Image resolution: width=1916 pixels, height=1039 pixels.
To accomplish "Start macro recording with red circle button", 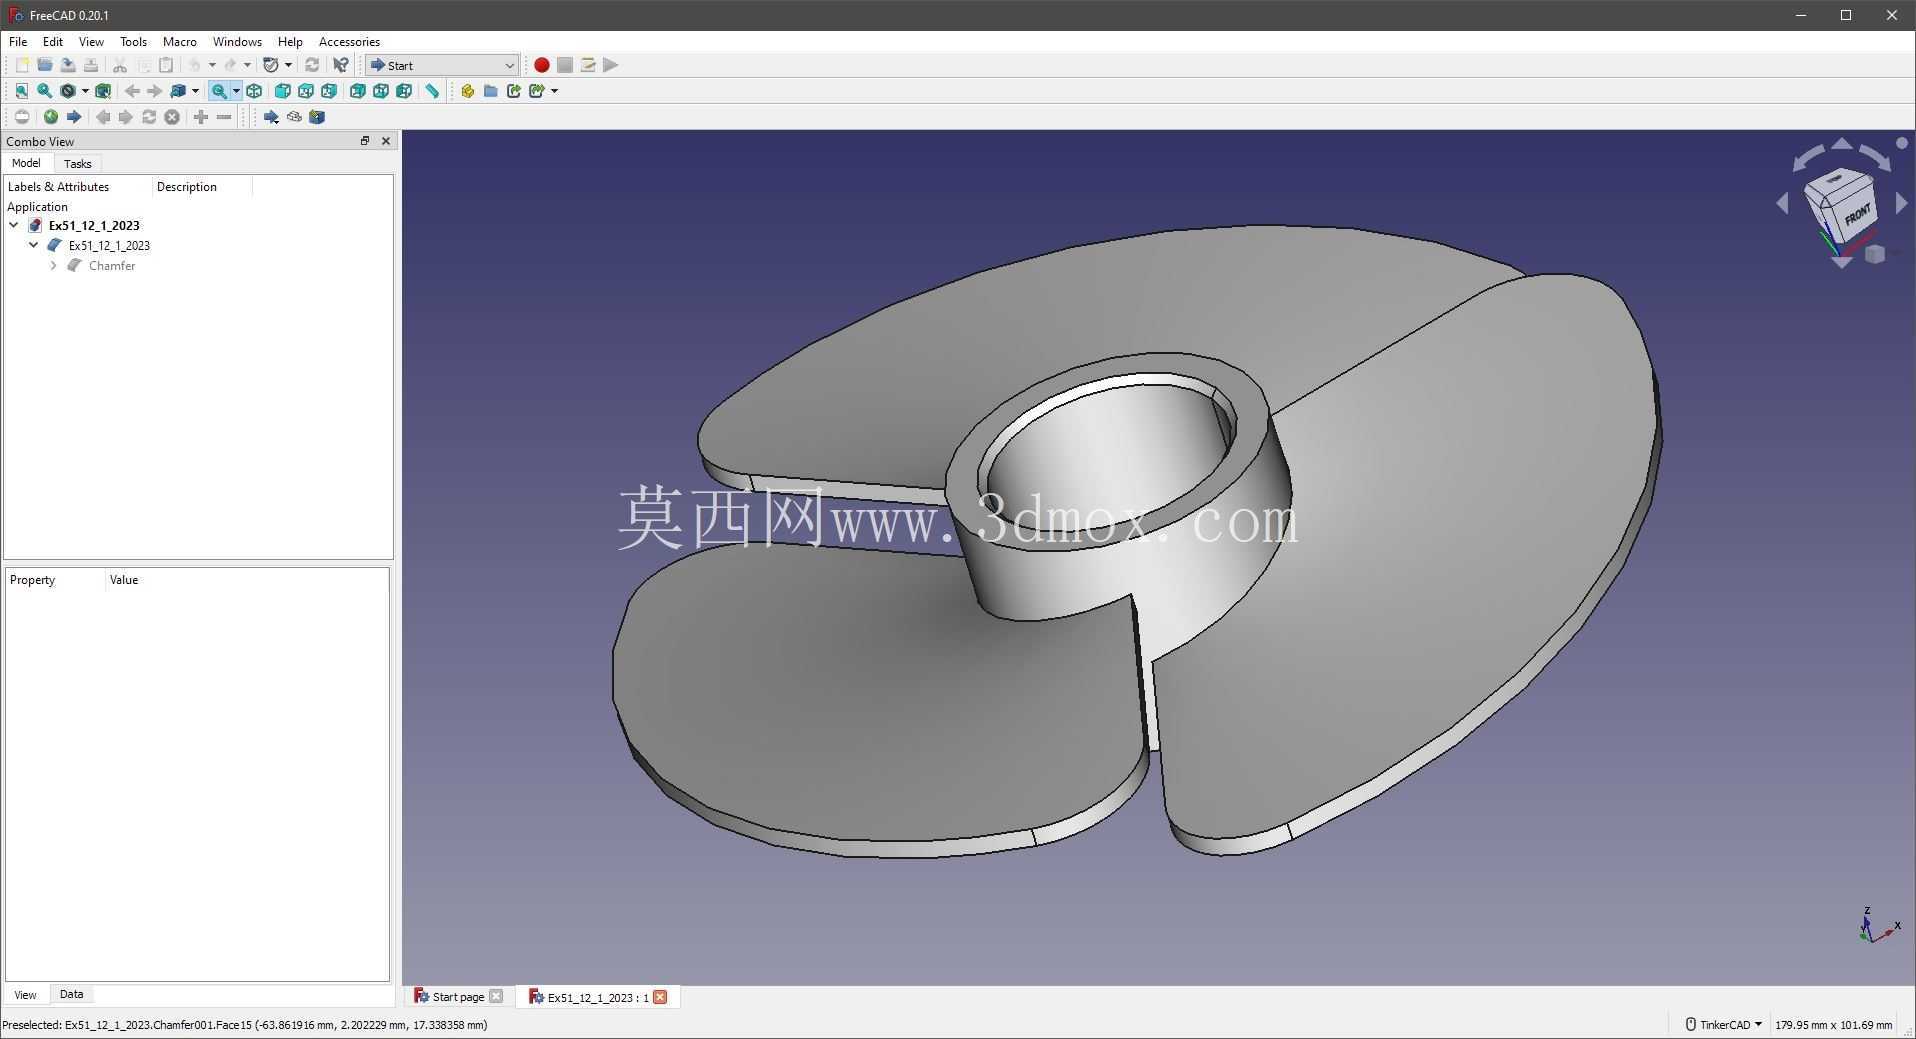I will coord(541,65).
